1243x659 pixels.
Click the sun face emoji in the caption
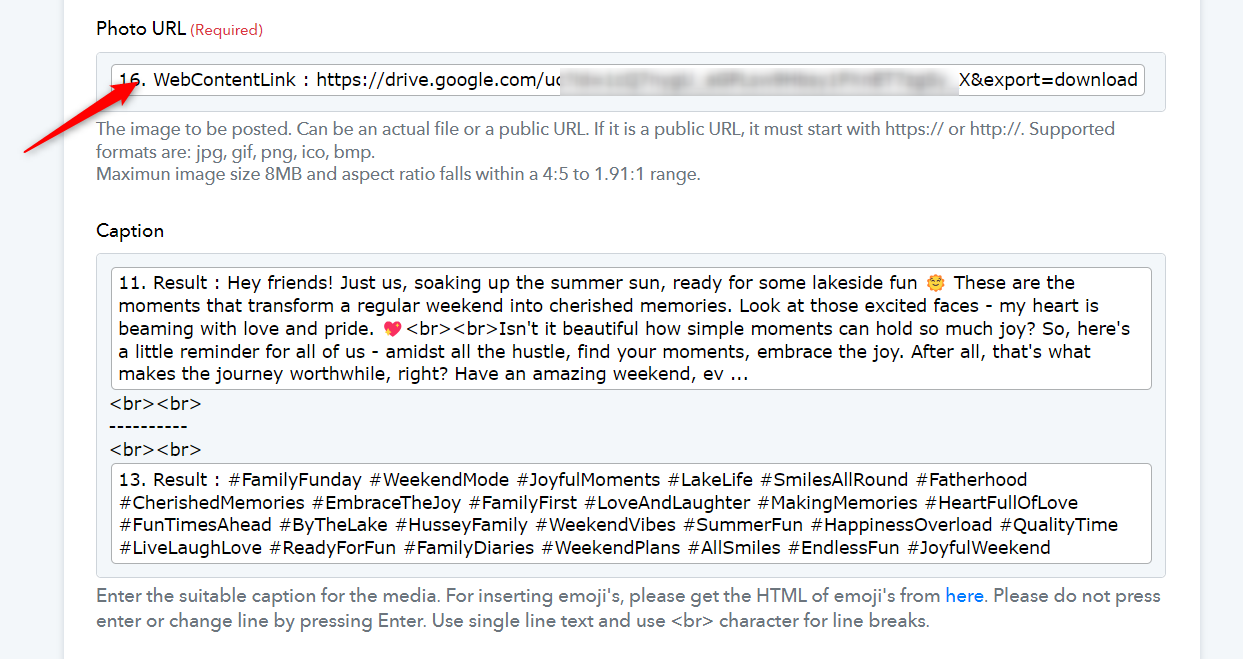[935, 283]
